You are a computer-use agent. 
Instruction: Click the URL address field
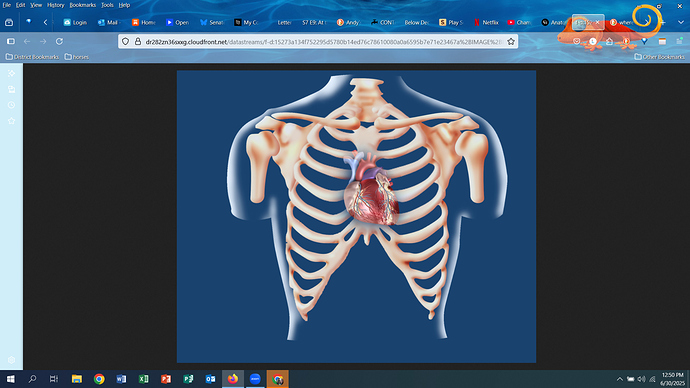click(323, 42)
